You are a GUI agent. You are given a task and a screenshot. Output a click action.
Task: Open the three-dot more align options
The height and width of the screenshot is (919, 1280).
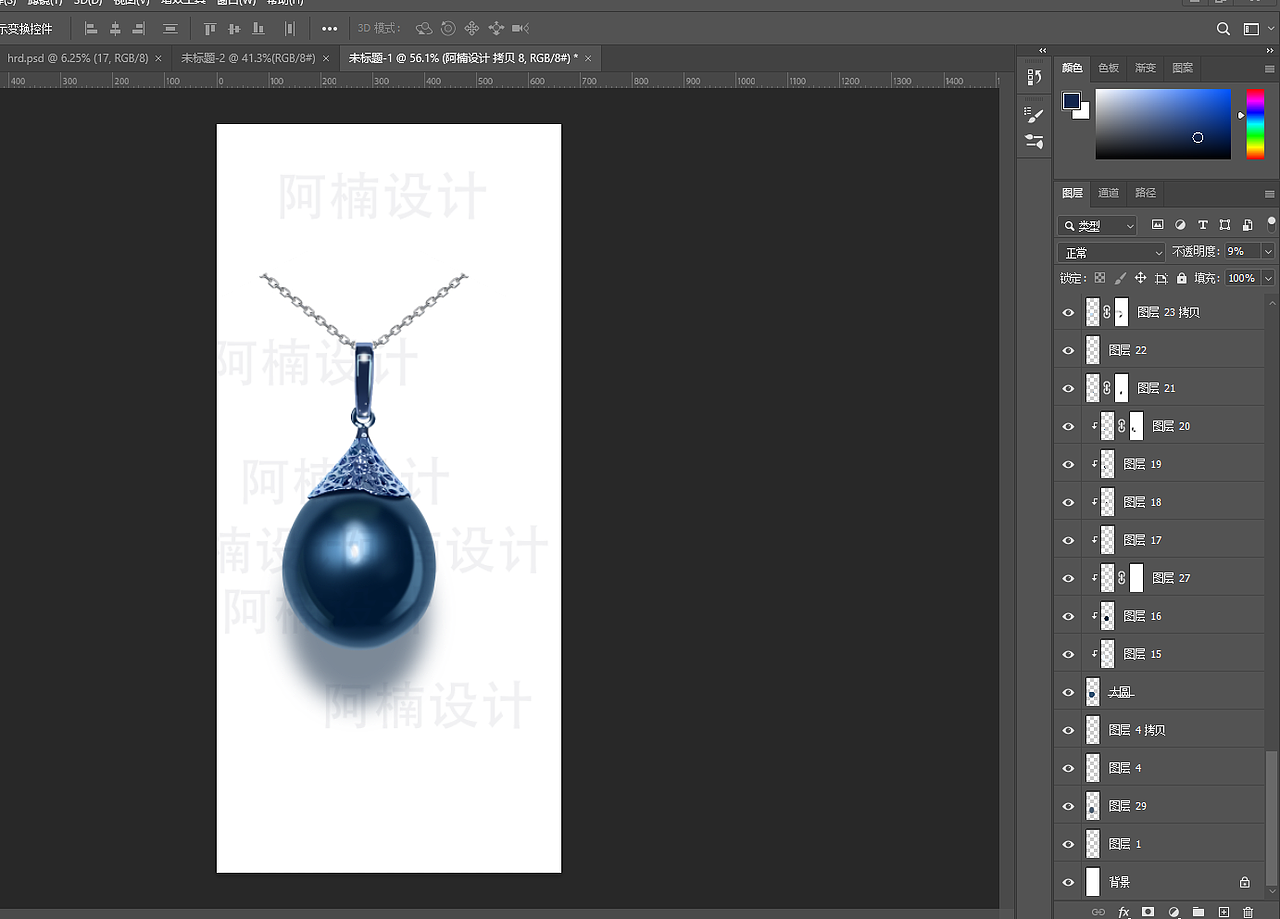[x=330, y=29]
